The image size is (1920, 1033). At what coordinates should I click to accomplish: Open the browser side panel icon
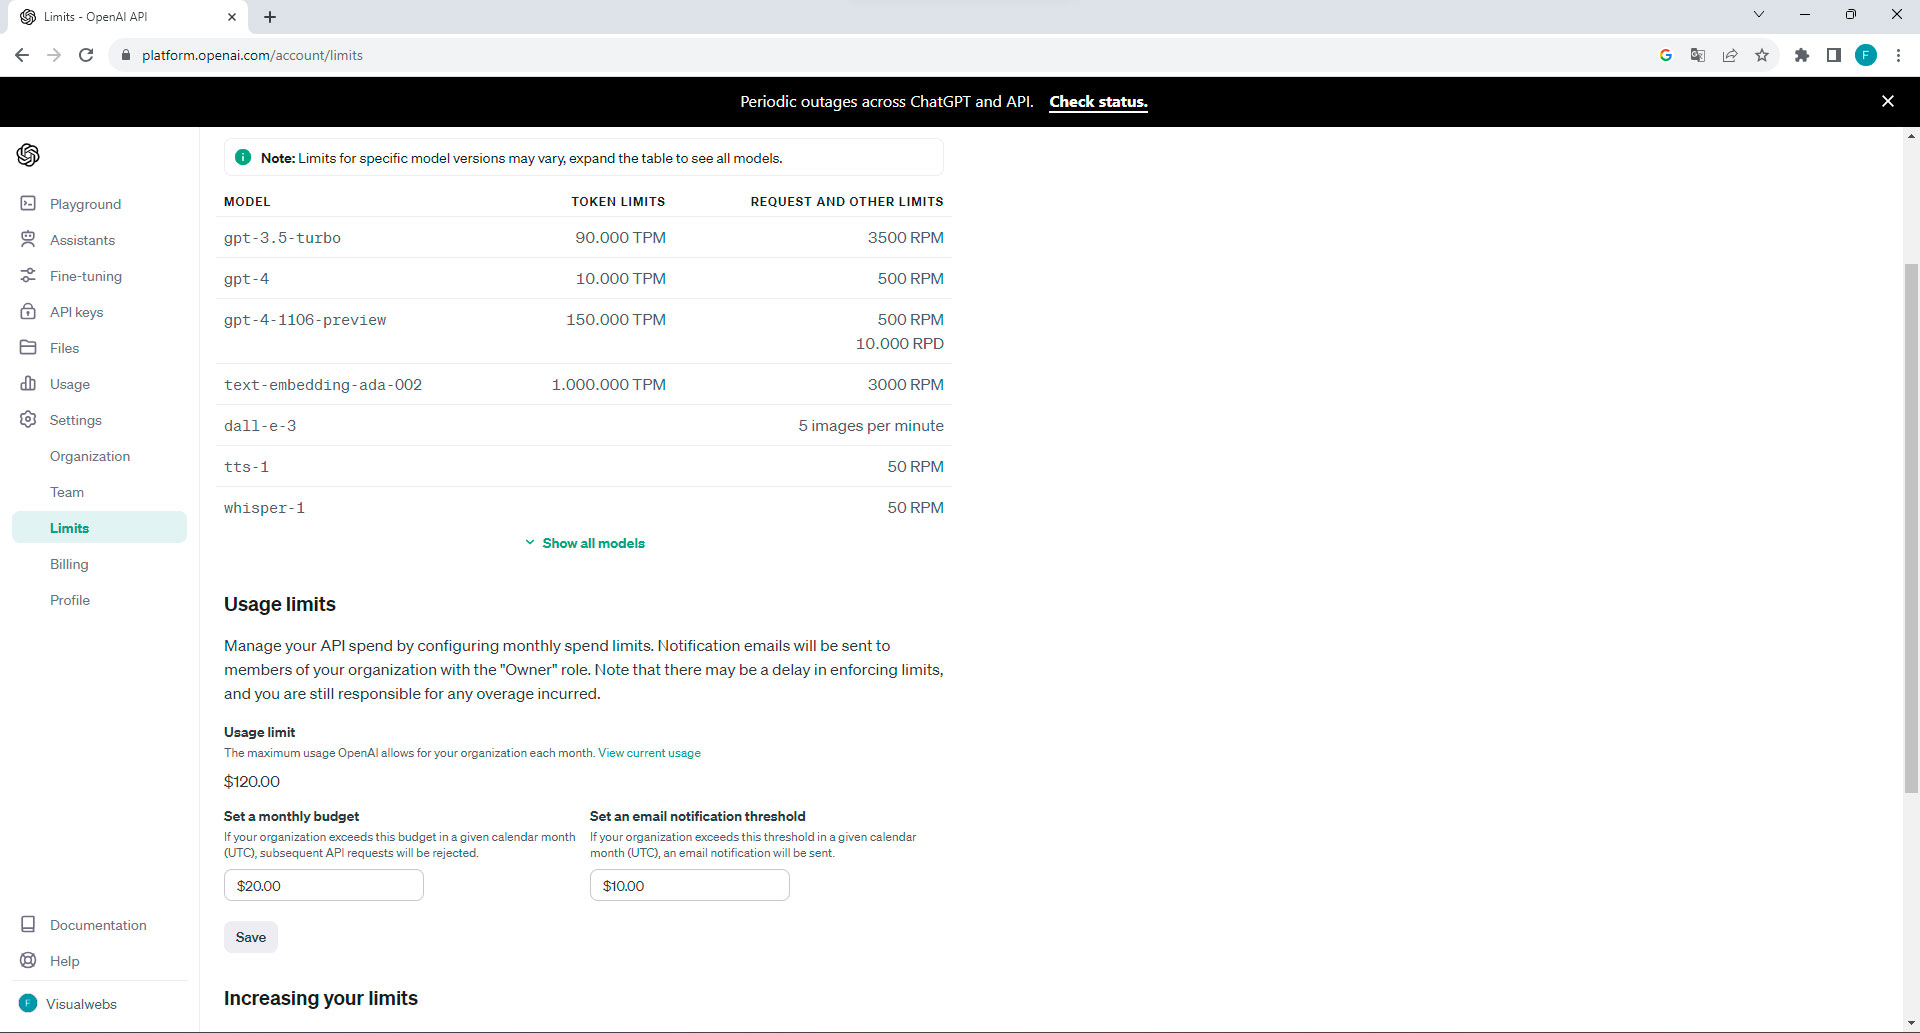(1834, 55)
